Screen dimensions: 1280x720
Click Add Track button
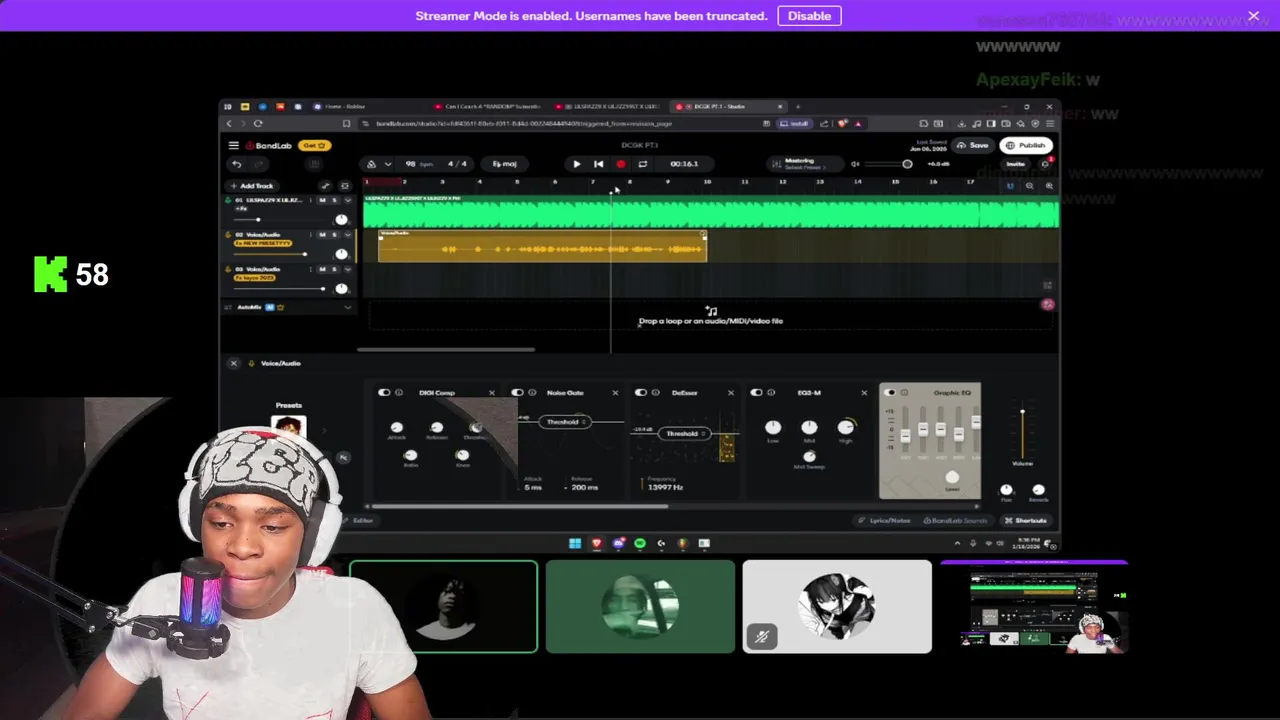tap(251, 186)
